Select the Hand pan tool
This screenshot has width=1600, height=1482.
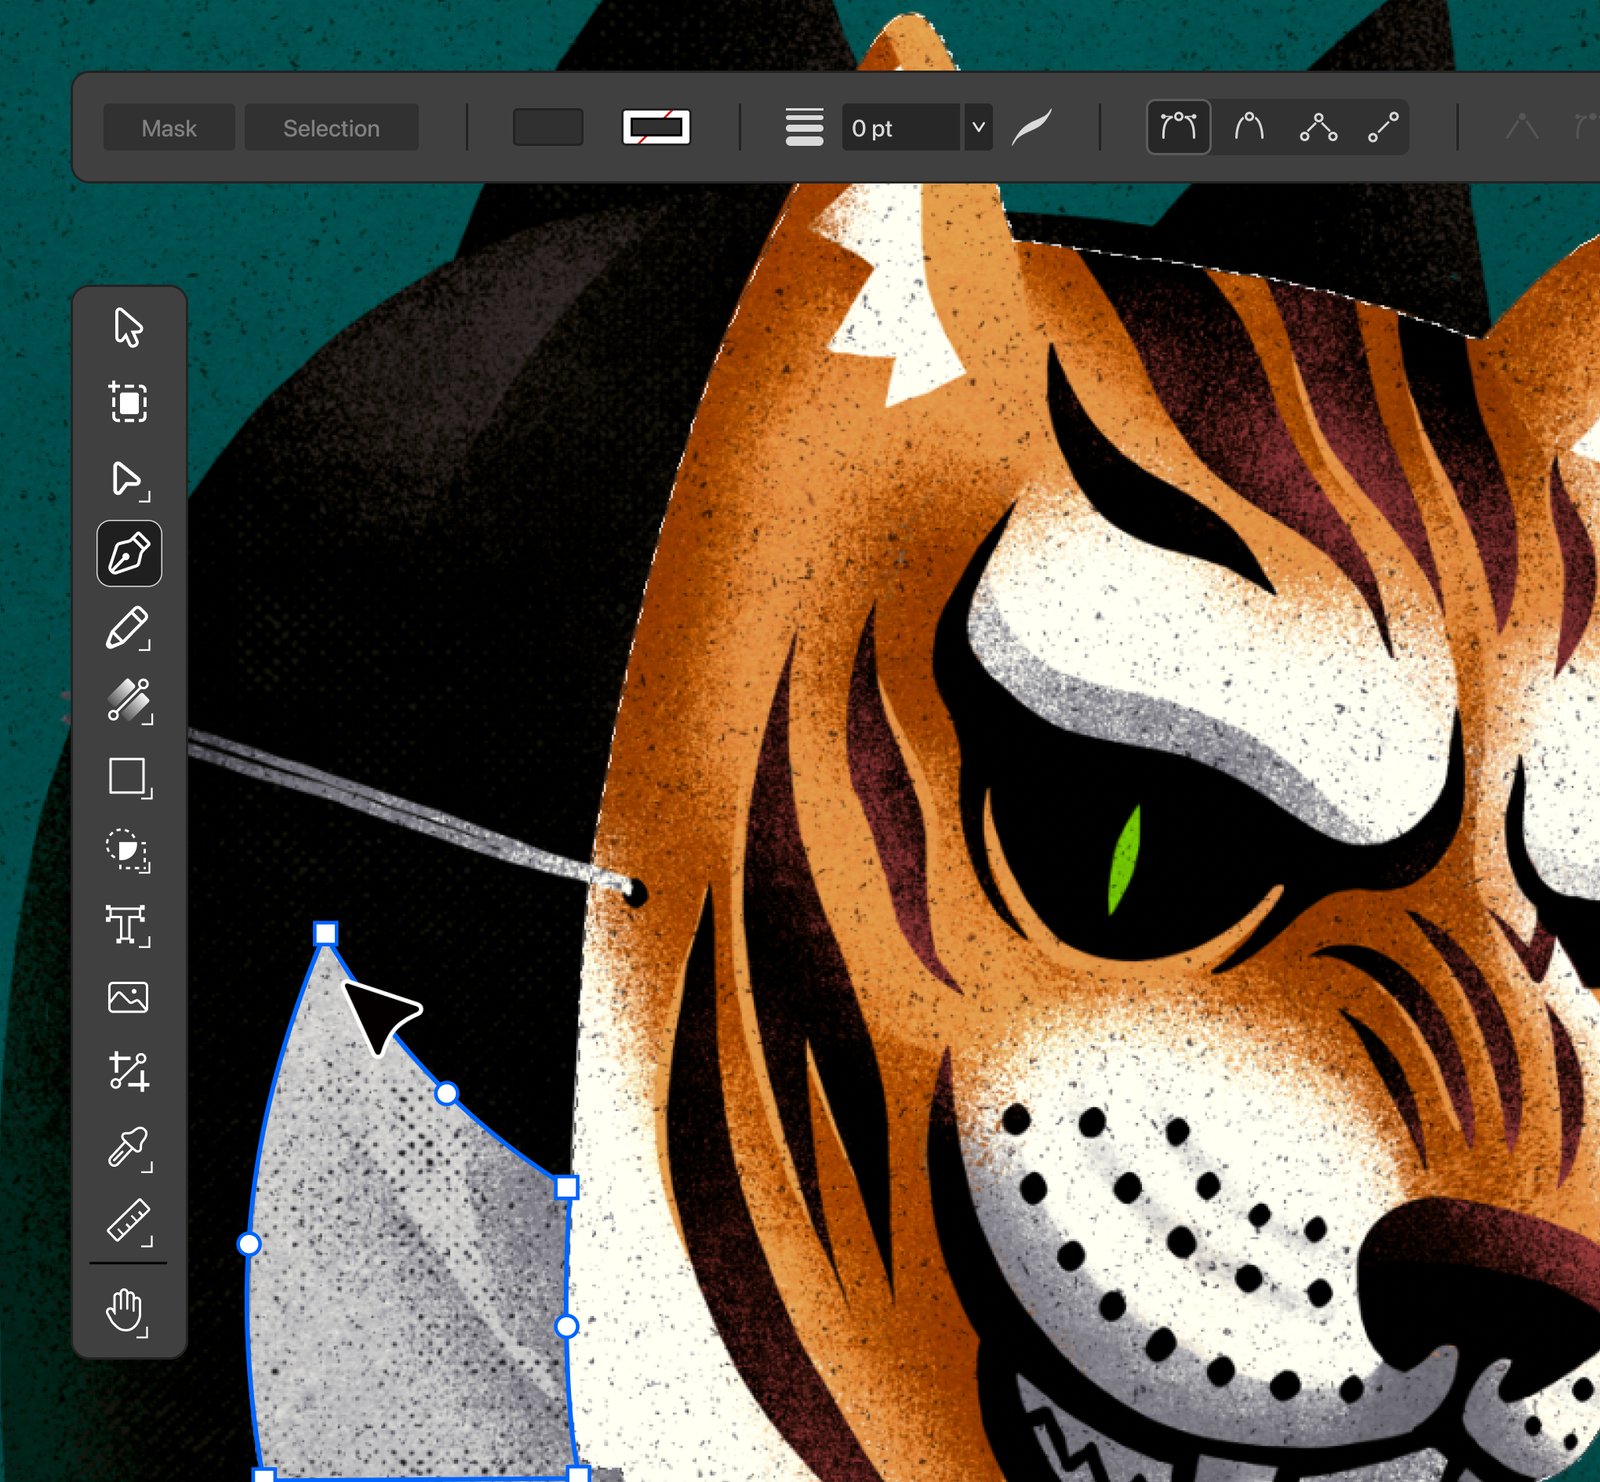point(126,1310)
